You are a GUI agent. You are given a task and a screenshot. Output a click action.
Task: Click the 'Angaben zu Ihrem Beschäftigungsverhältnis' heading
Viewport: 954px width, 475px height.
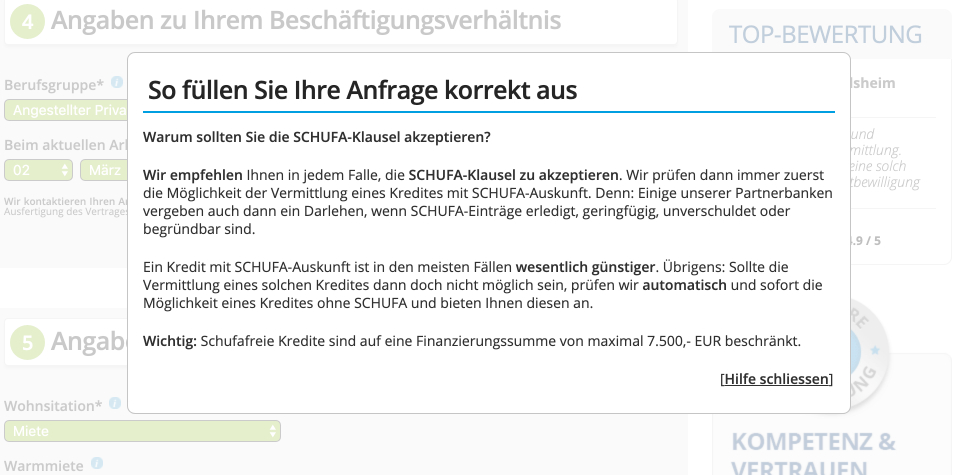[x=306, y=20]
